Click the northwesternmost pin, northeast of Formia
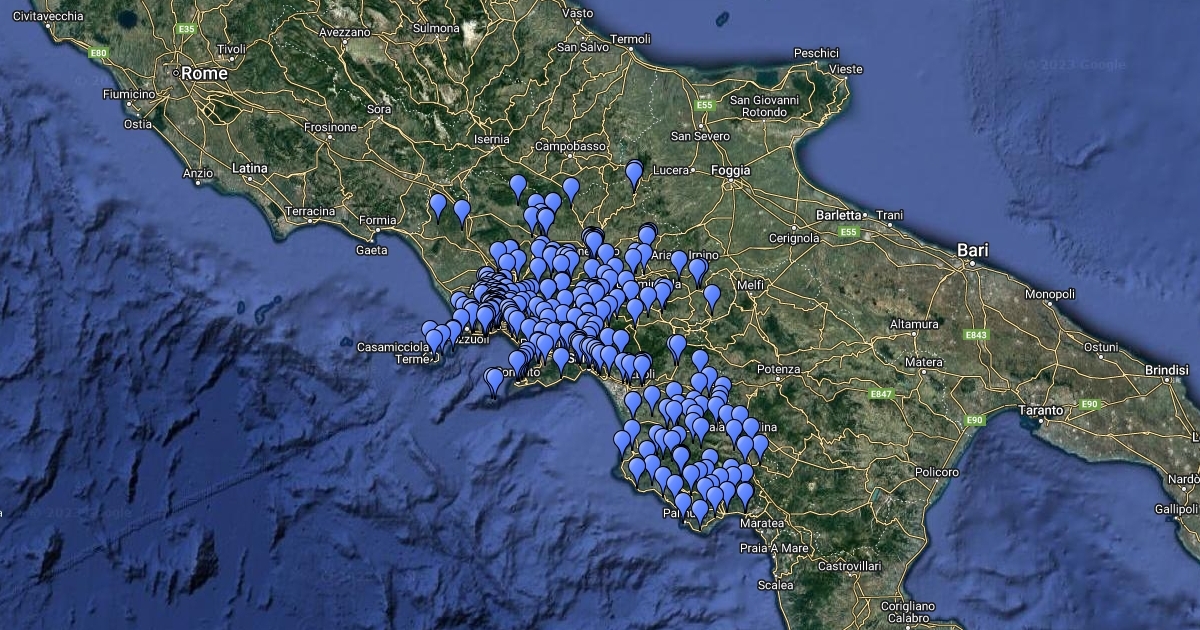Screen dimensions: 1200x630 (x=438, y=206)
